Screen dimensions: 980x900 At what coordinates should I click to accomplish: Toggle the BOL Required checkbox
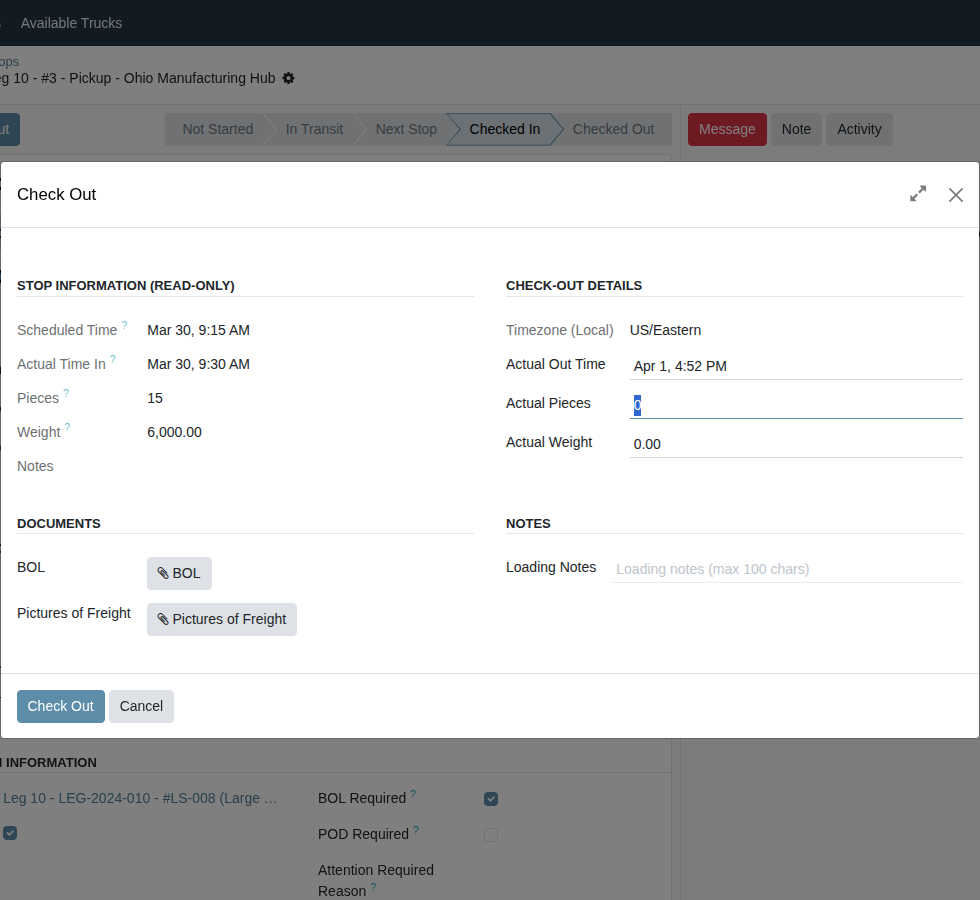491,799
